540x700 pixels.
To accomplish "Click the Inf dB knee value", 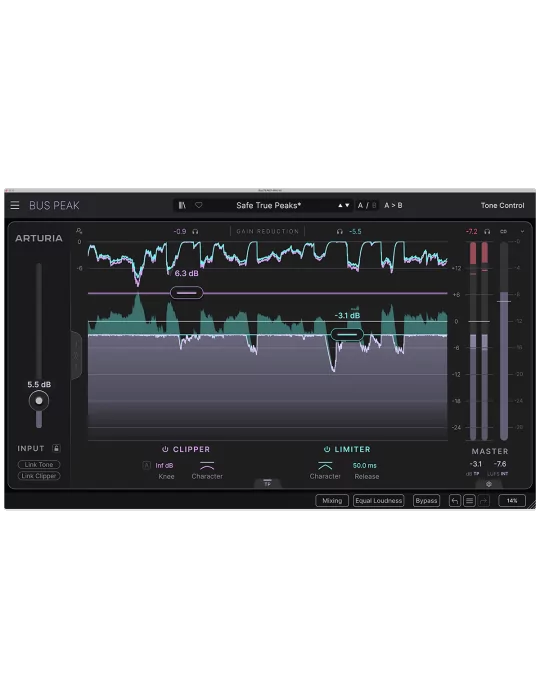I will click(x=164, y=466).
